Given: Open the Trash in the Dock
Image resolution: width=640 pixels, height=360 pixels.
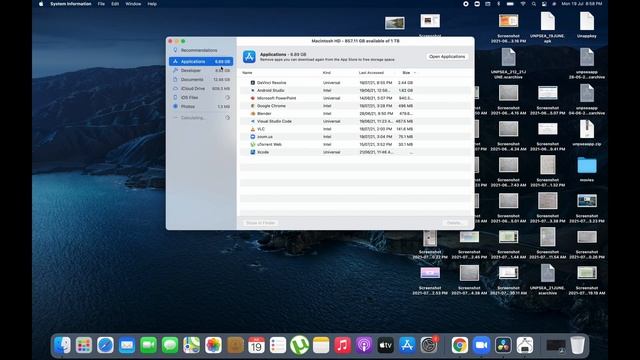Looking at the screenshot, I should 578,345.
